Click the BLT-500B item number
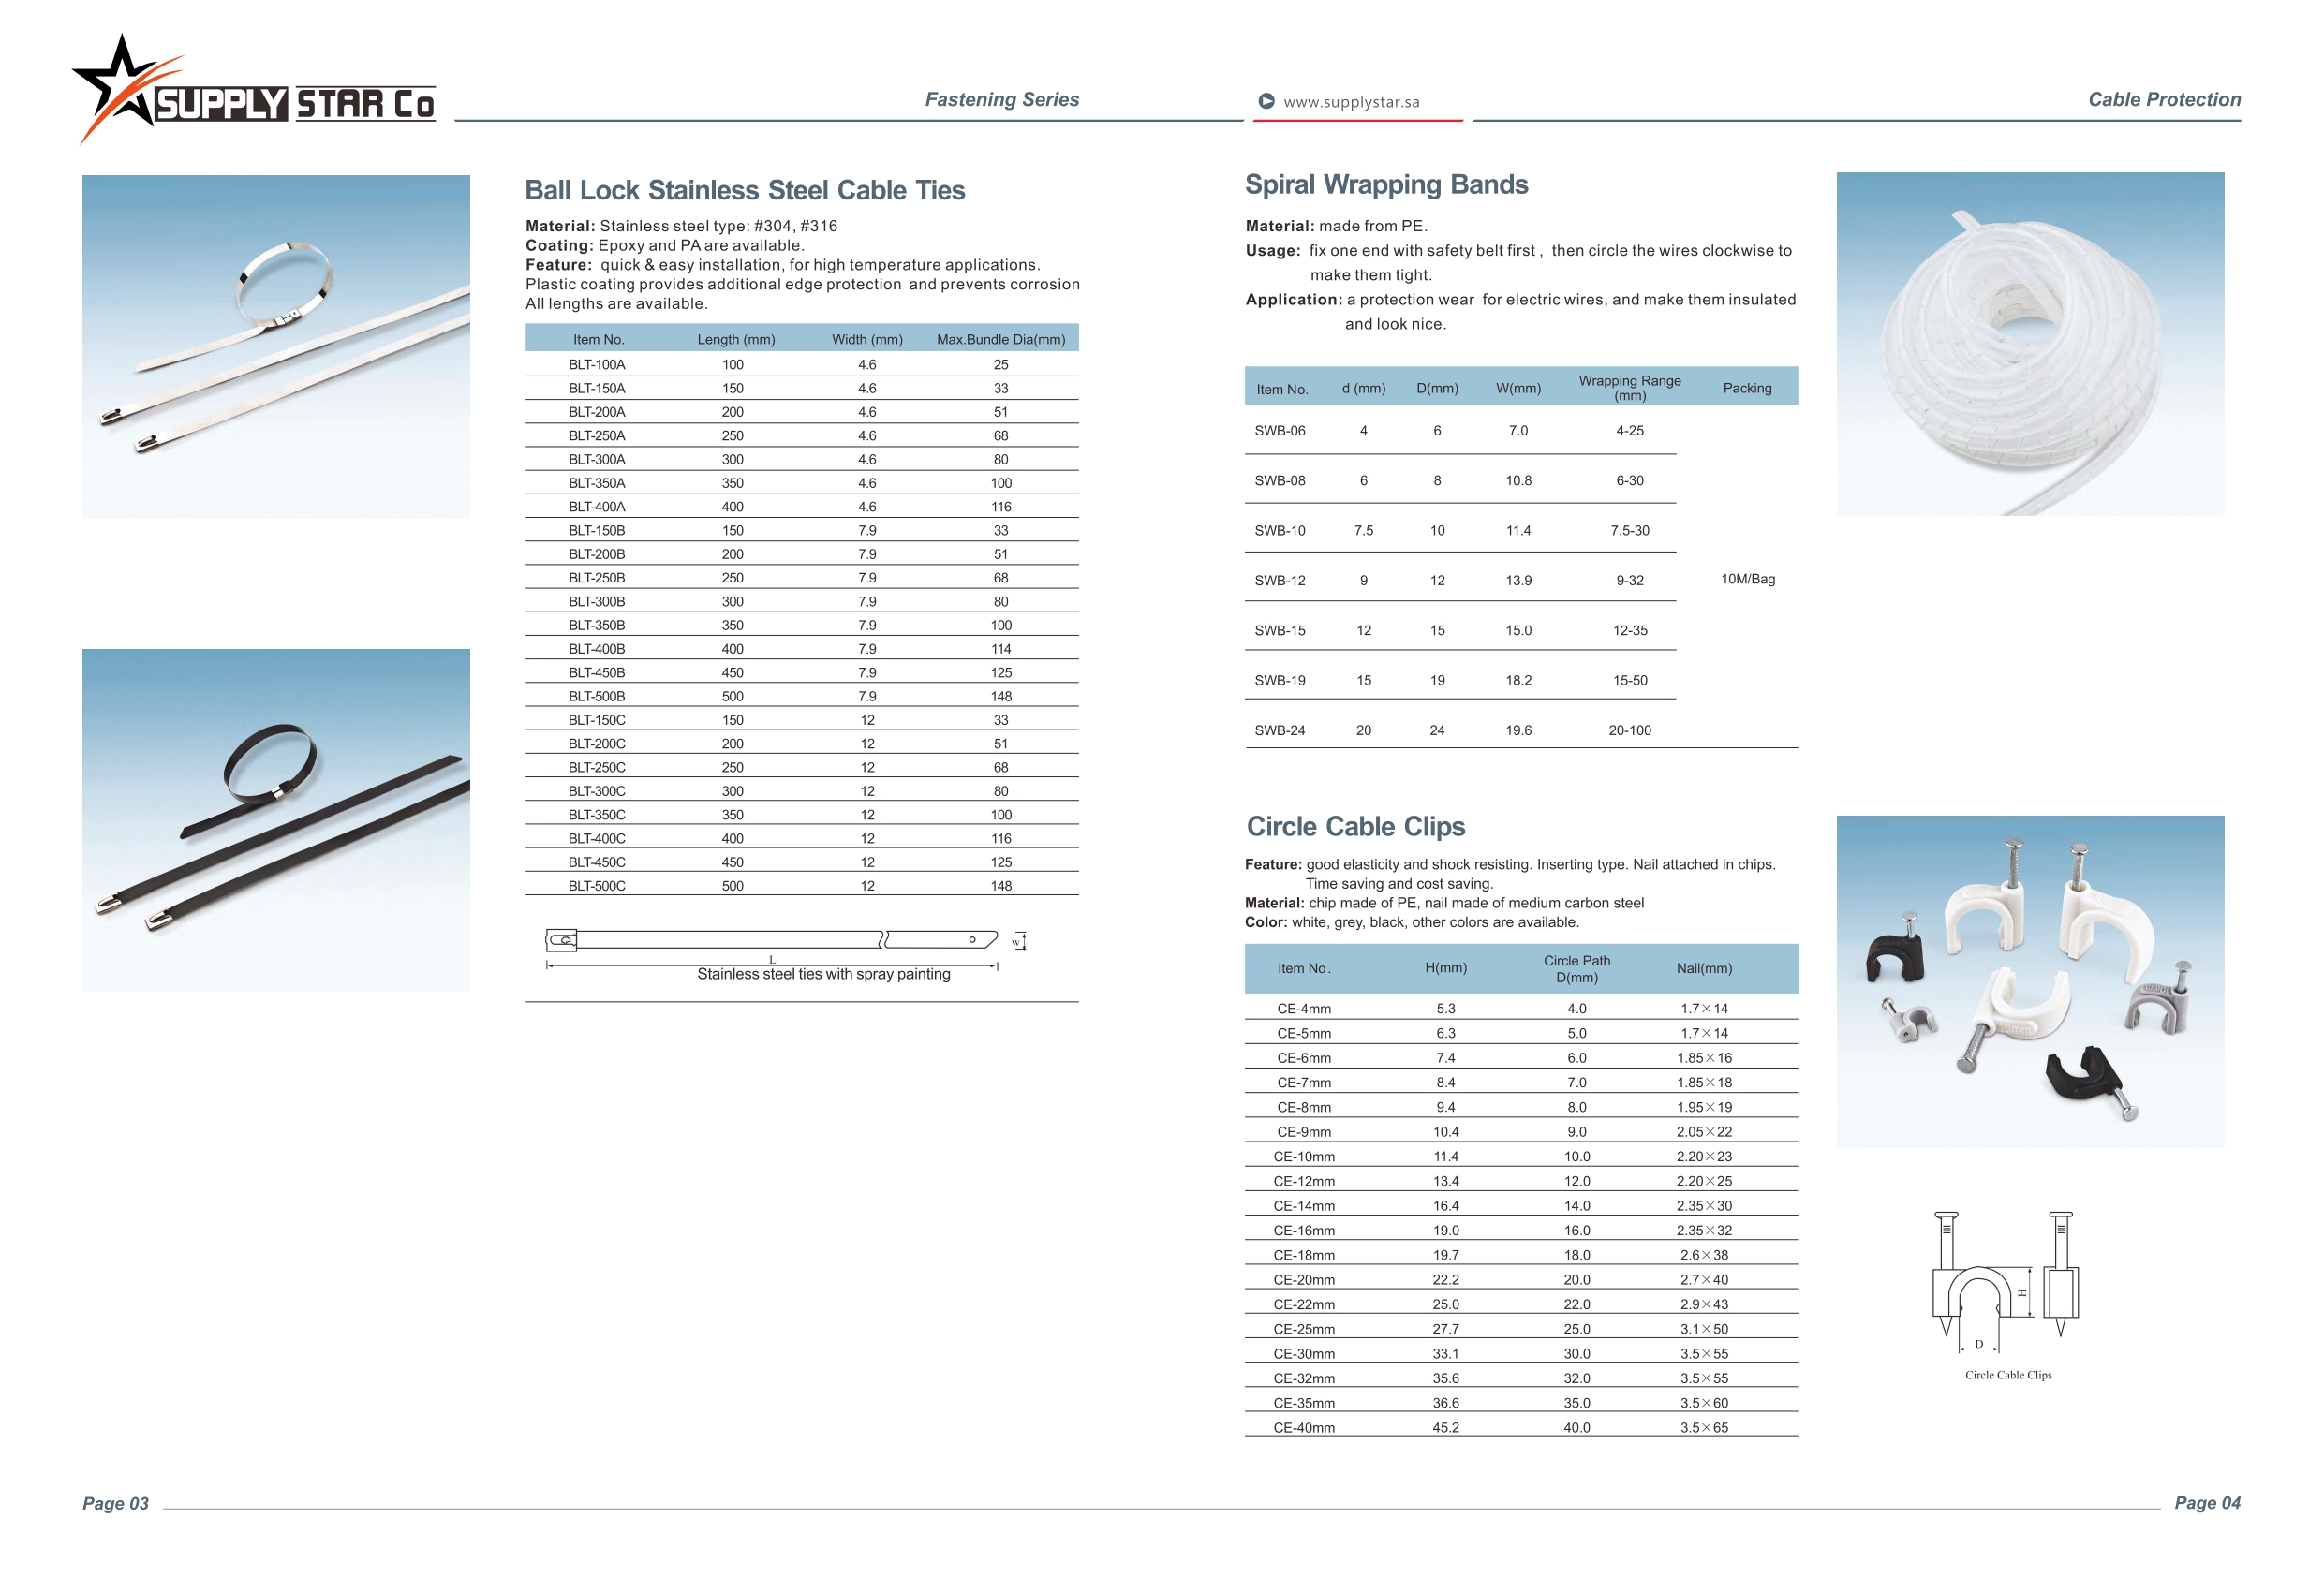Image resolution: width=2324 pixels, height=1577 pixels. [597, 696]
